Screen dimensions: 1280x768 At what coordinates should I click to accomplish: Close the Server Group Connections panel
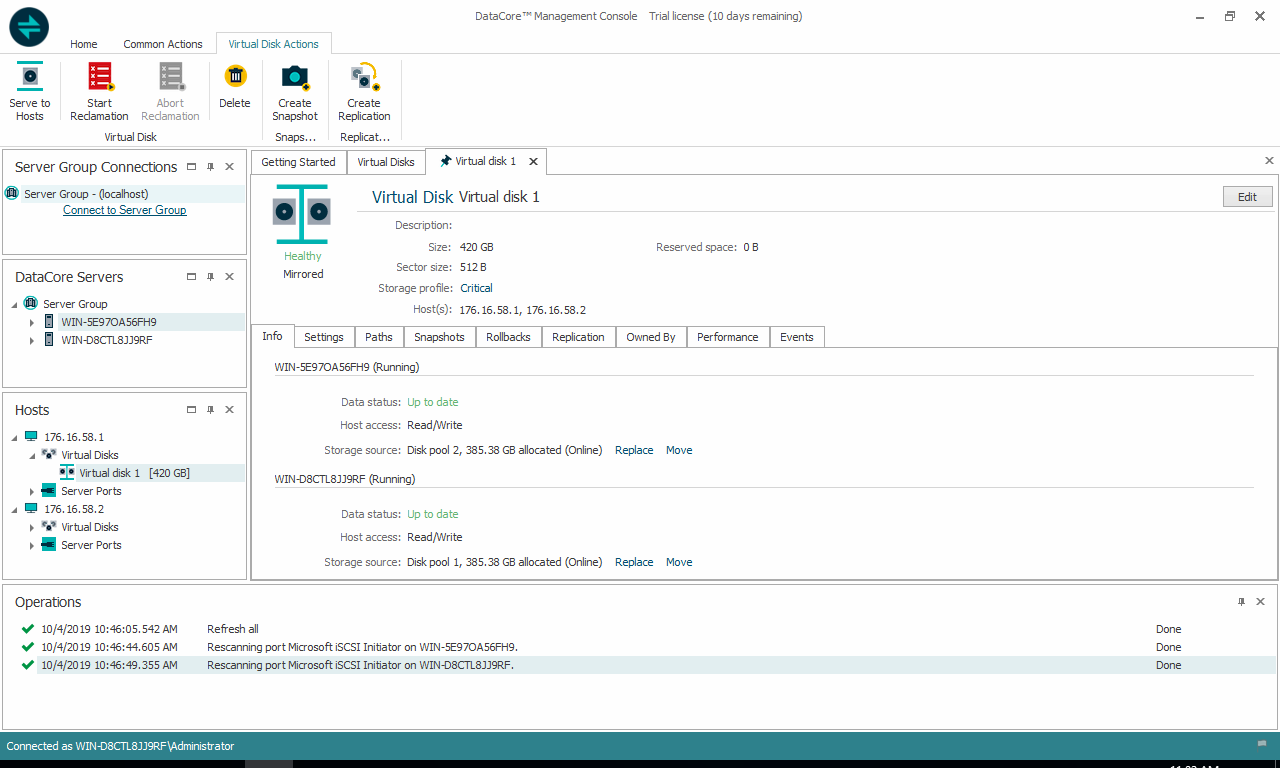[x=229, y=167]
